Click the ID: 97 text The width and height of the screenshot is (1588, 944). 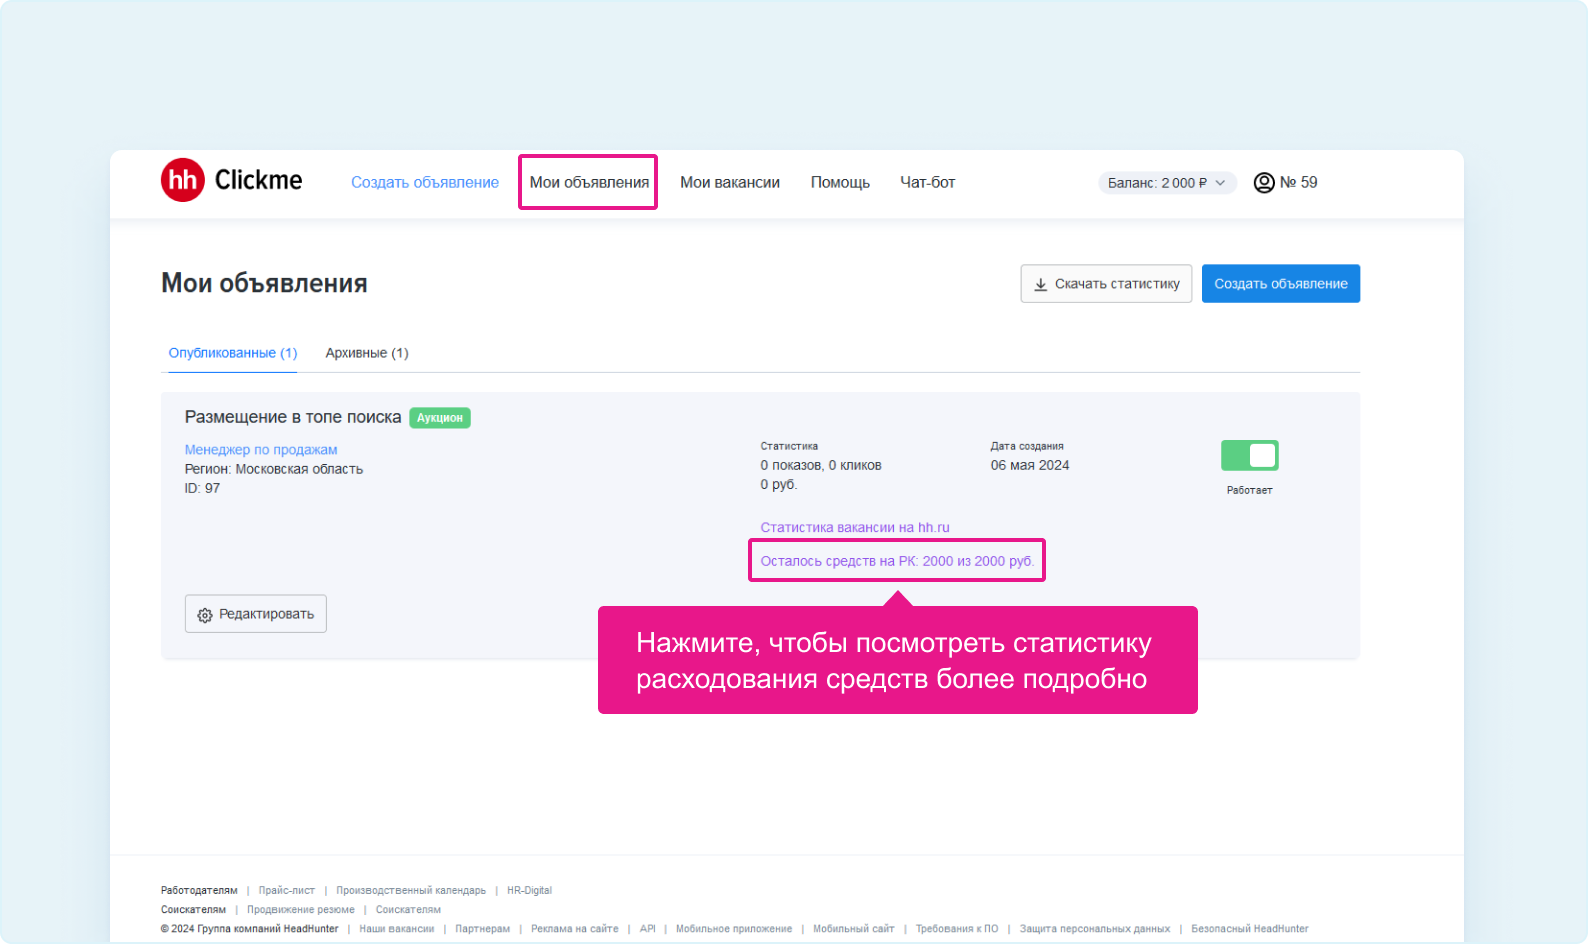(x=202, y=488)
